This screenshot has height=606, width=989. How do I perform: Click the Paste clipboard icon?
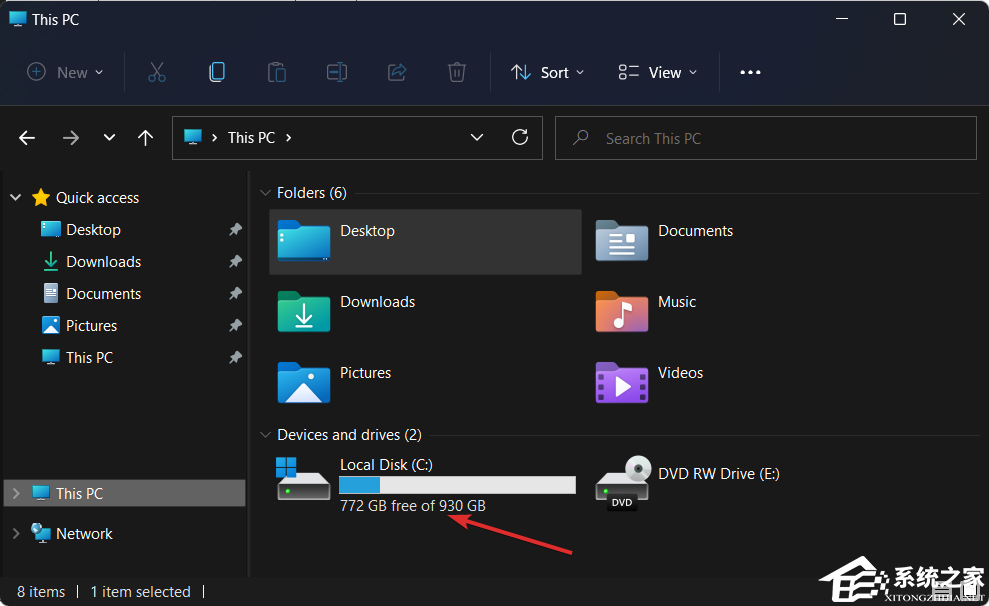pos(277,72)
